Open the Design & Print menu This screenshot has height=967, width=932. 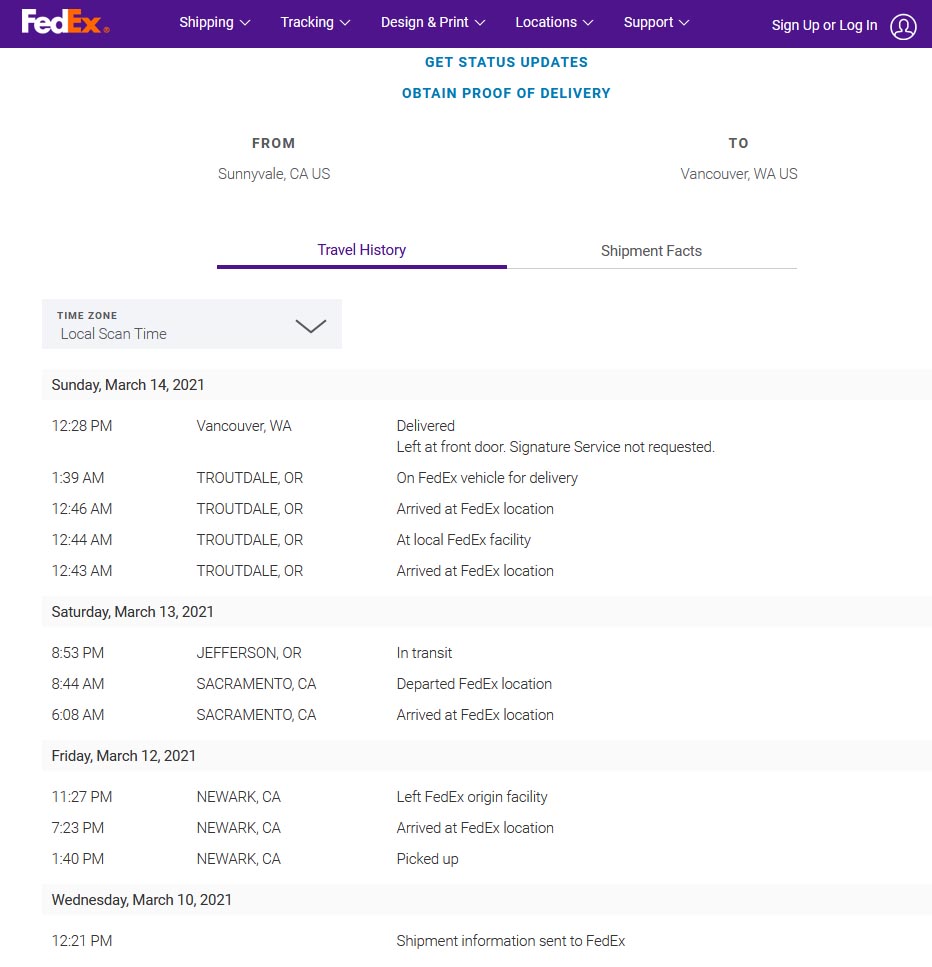coord(433,22)
